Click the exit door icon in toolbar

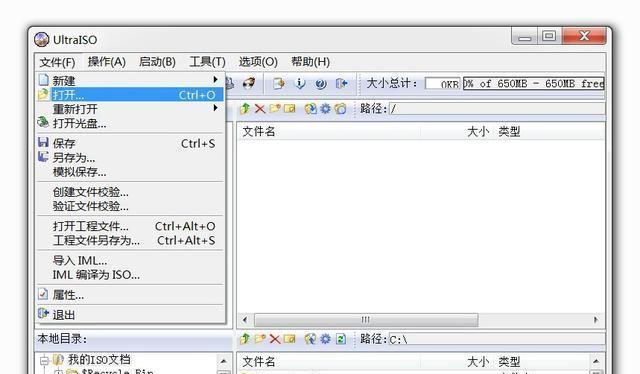tap(341, 84)
